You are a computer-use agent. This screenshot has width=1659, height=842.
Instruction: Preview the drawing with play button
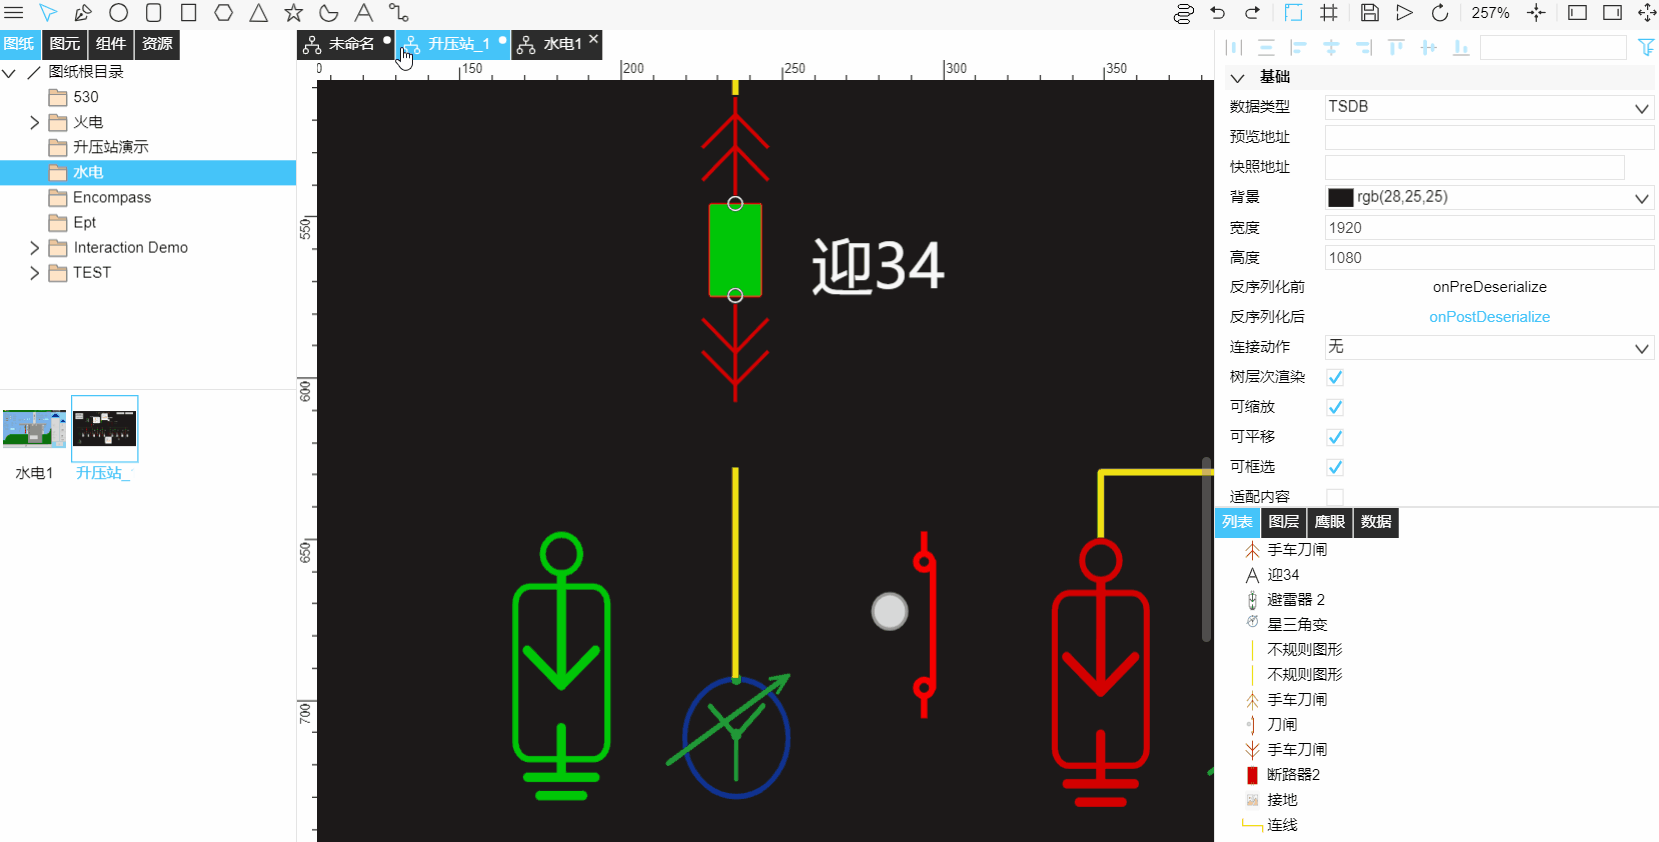[1404, 13]
